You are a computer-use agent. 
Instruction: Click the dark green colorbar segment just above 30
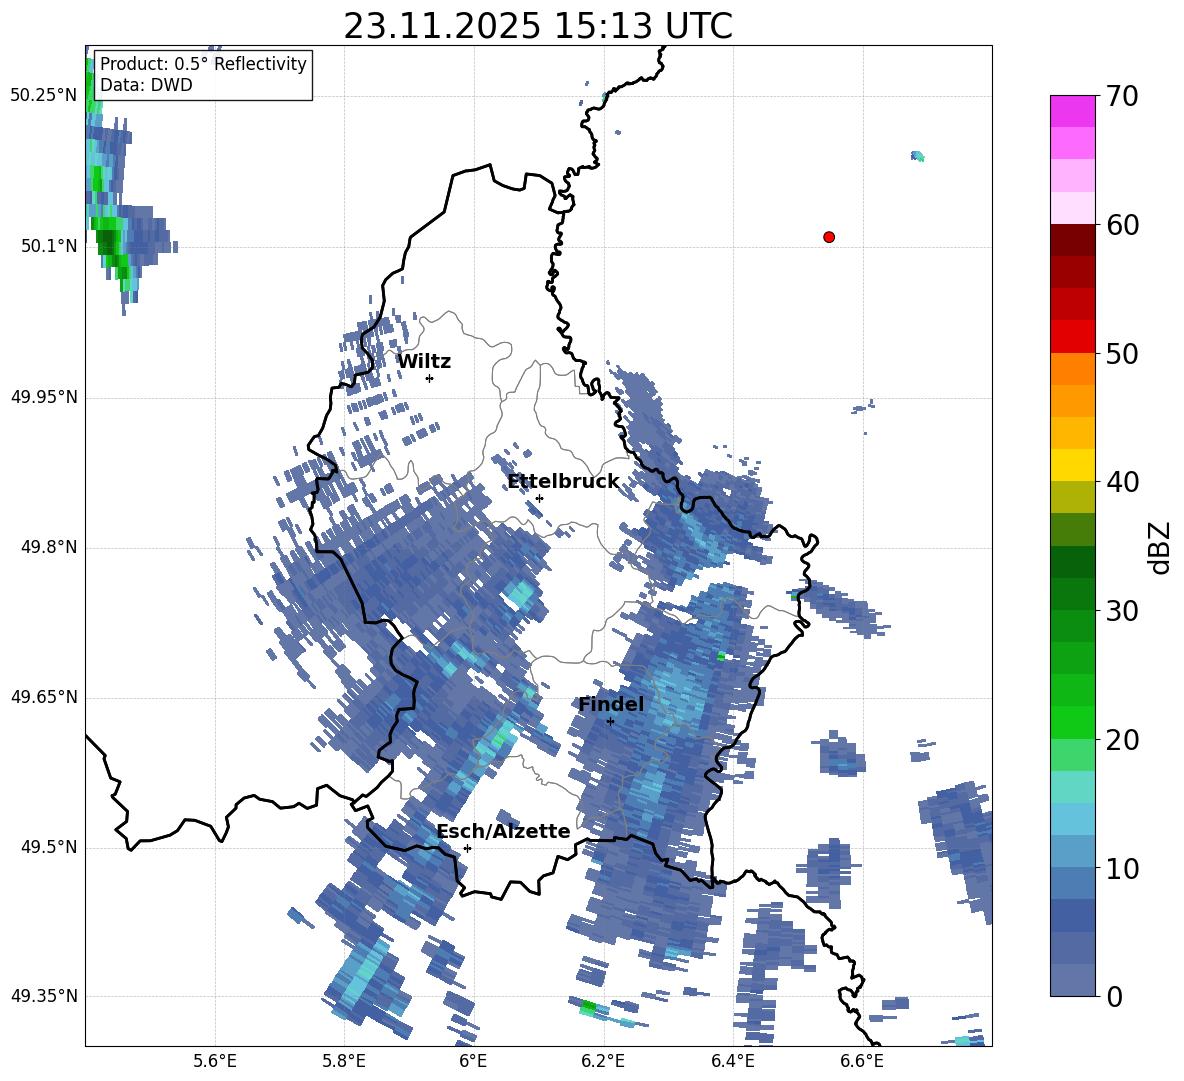tap(1072, 594)
